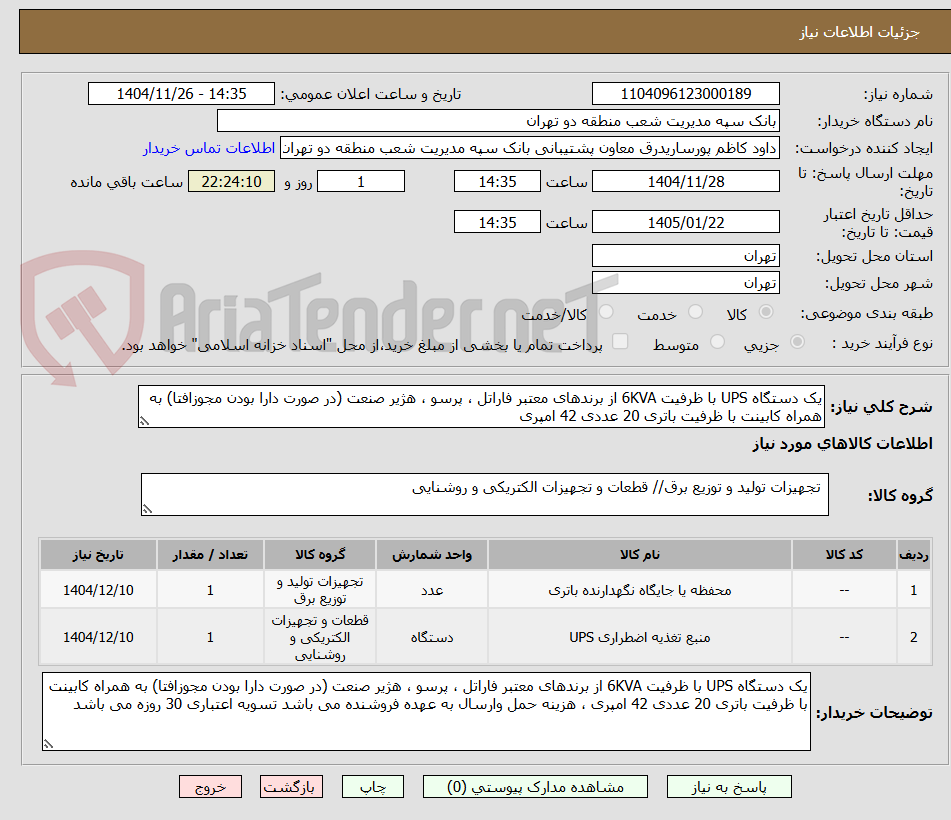Viewport: 951px width, 820px height.
Task: Click the پاسخ به نیاز button
Action: [729, 787]
